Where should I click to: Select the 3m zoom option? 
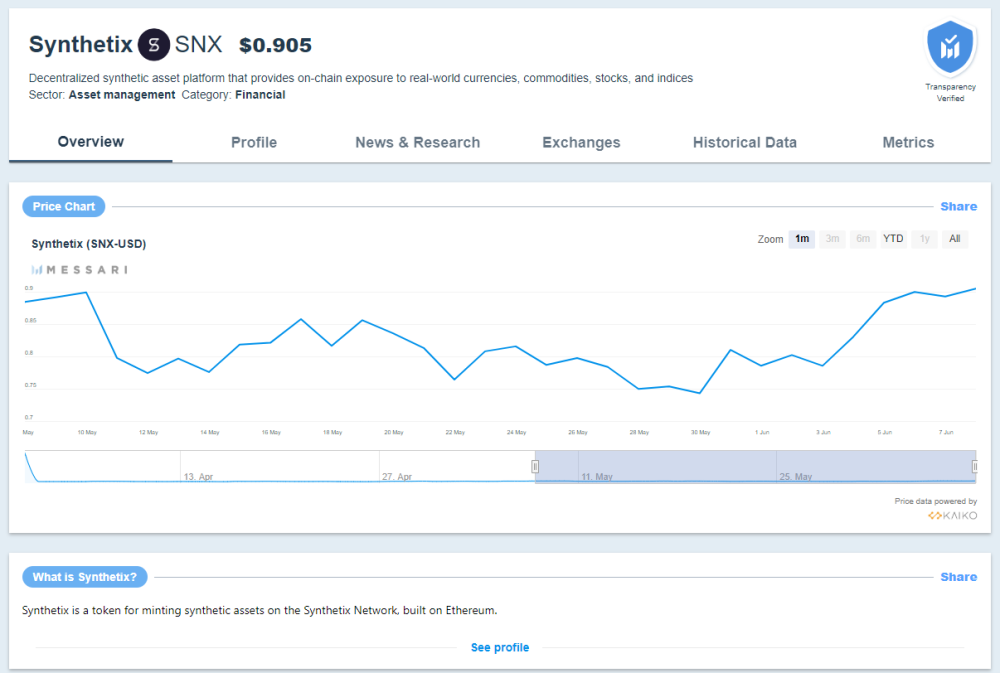tap(832, 239)
